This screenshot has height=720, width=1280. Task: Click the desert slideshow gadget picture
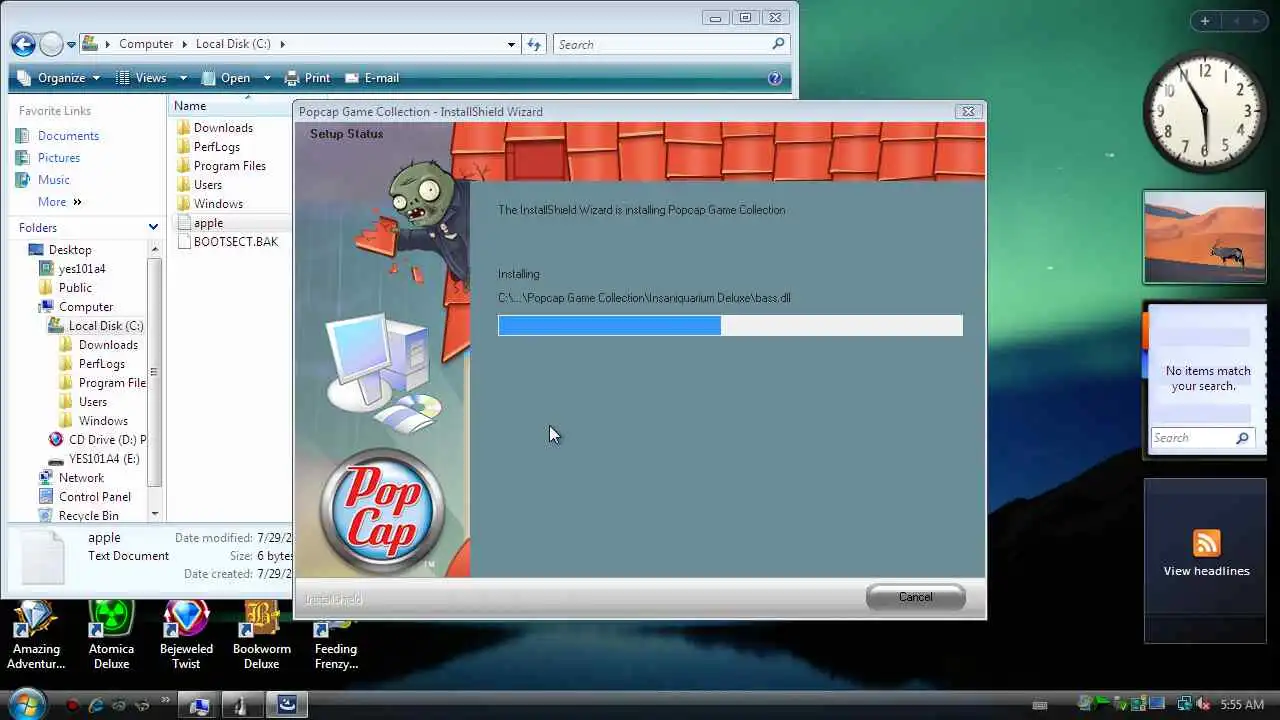pyautogui.click(x=1204, y=238)
